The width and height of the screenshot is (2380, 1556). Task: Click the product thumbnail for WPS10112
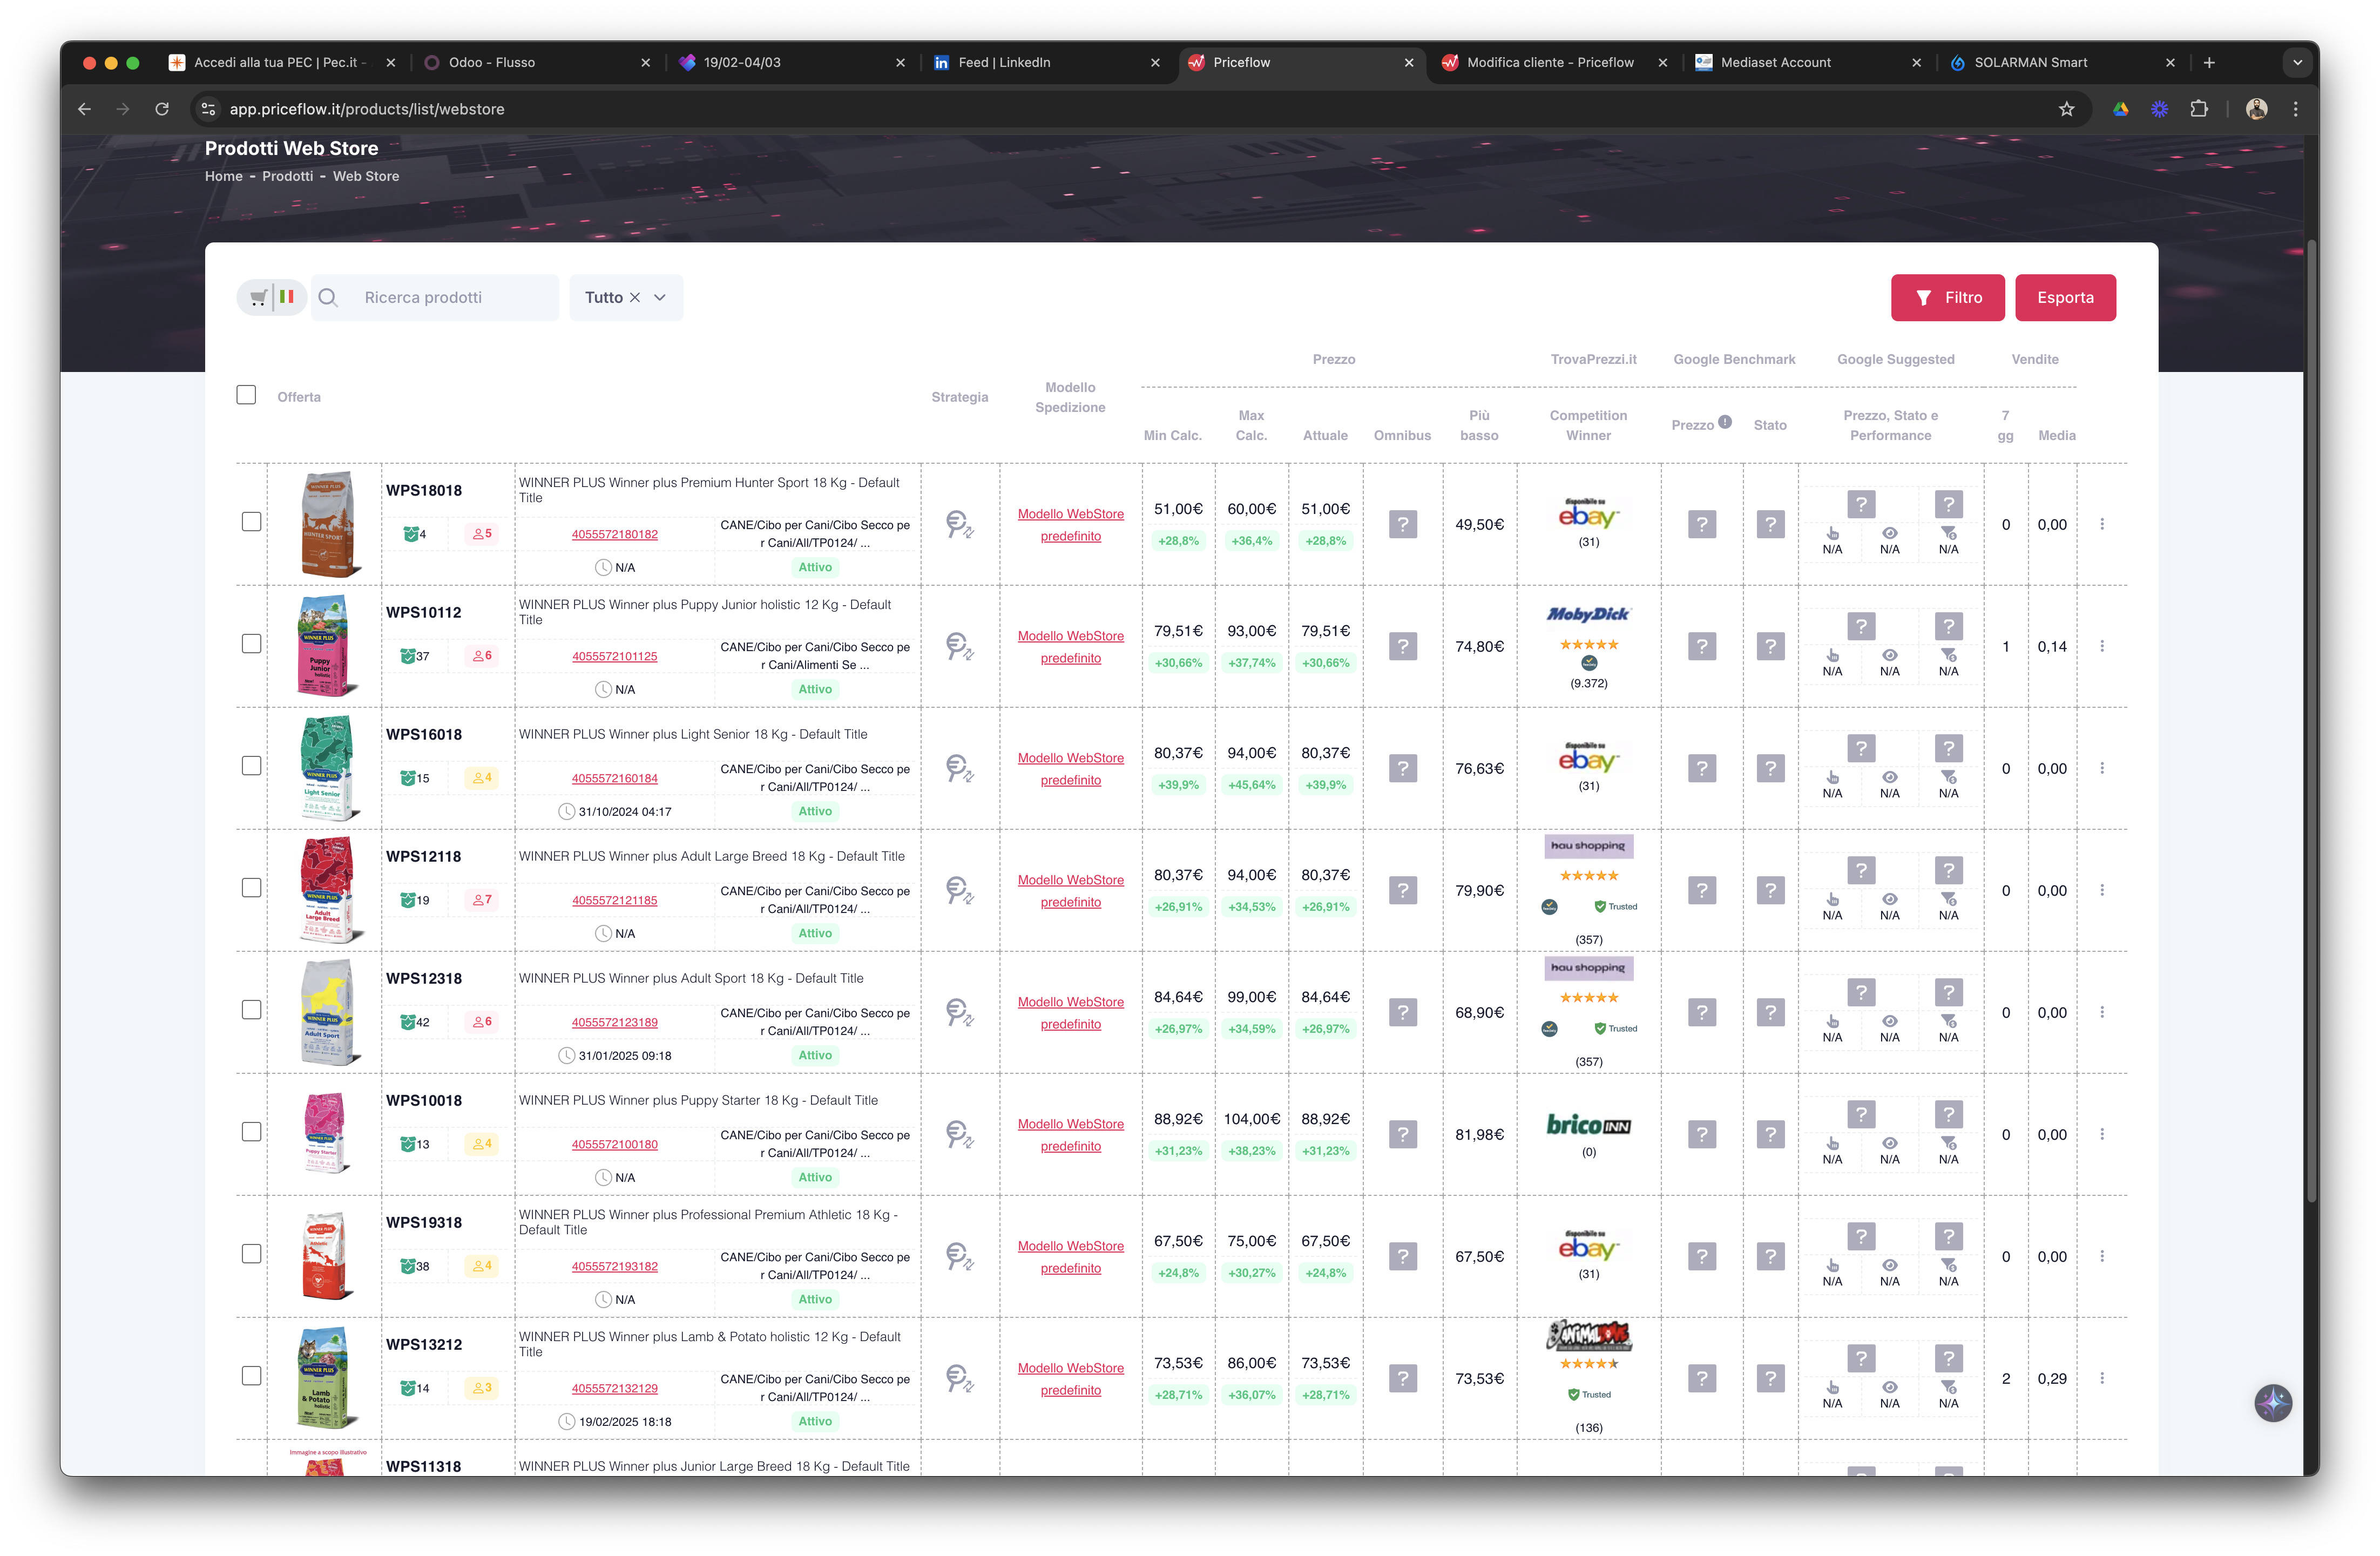point(327,646)
